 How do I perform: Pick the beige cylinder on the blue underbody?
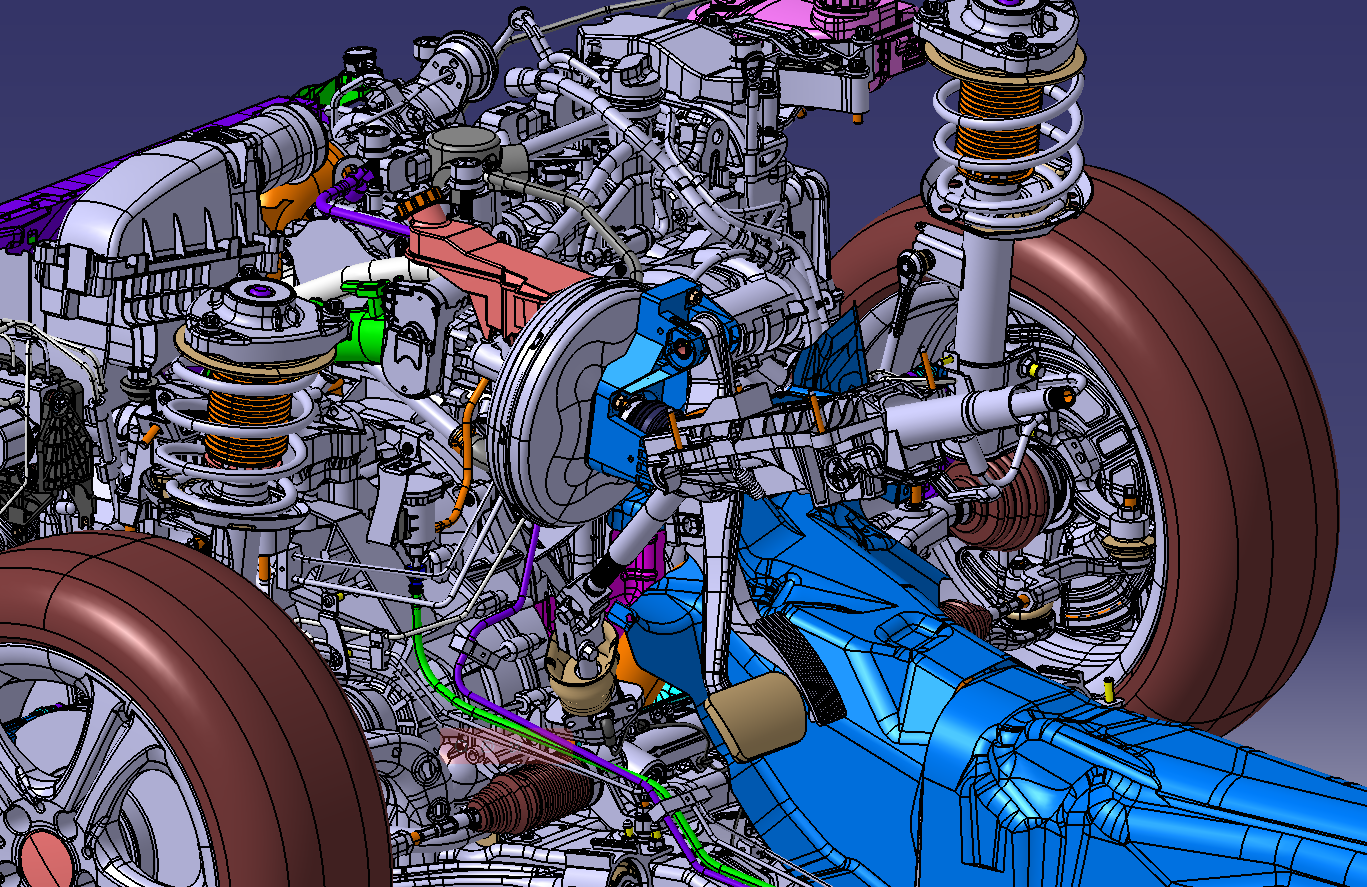tap(755, 714)
